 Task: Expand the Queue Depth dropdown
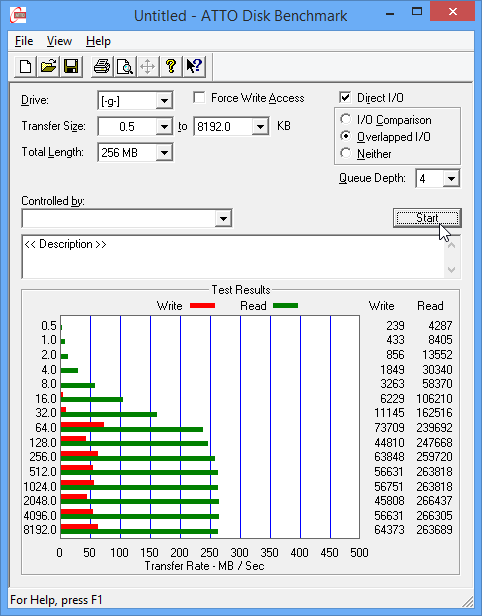coord(451,179)
